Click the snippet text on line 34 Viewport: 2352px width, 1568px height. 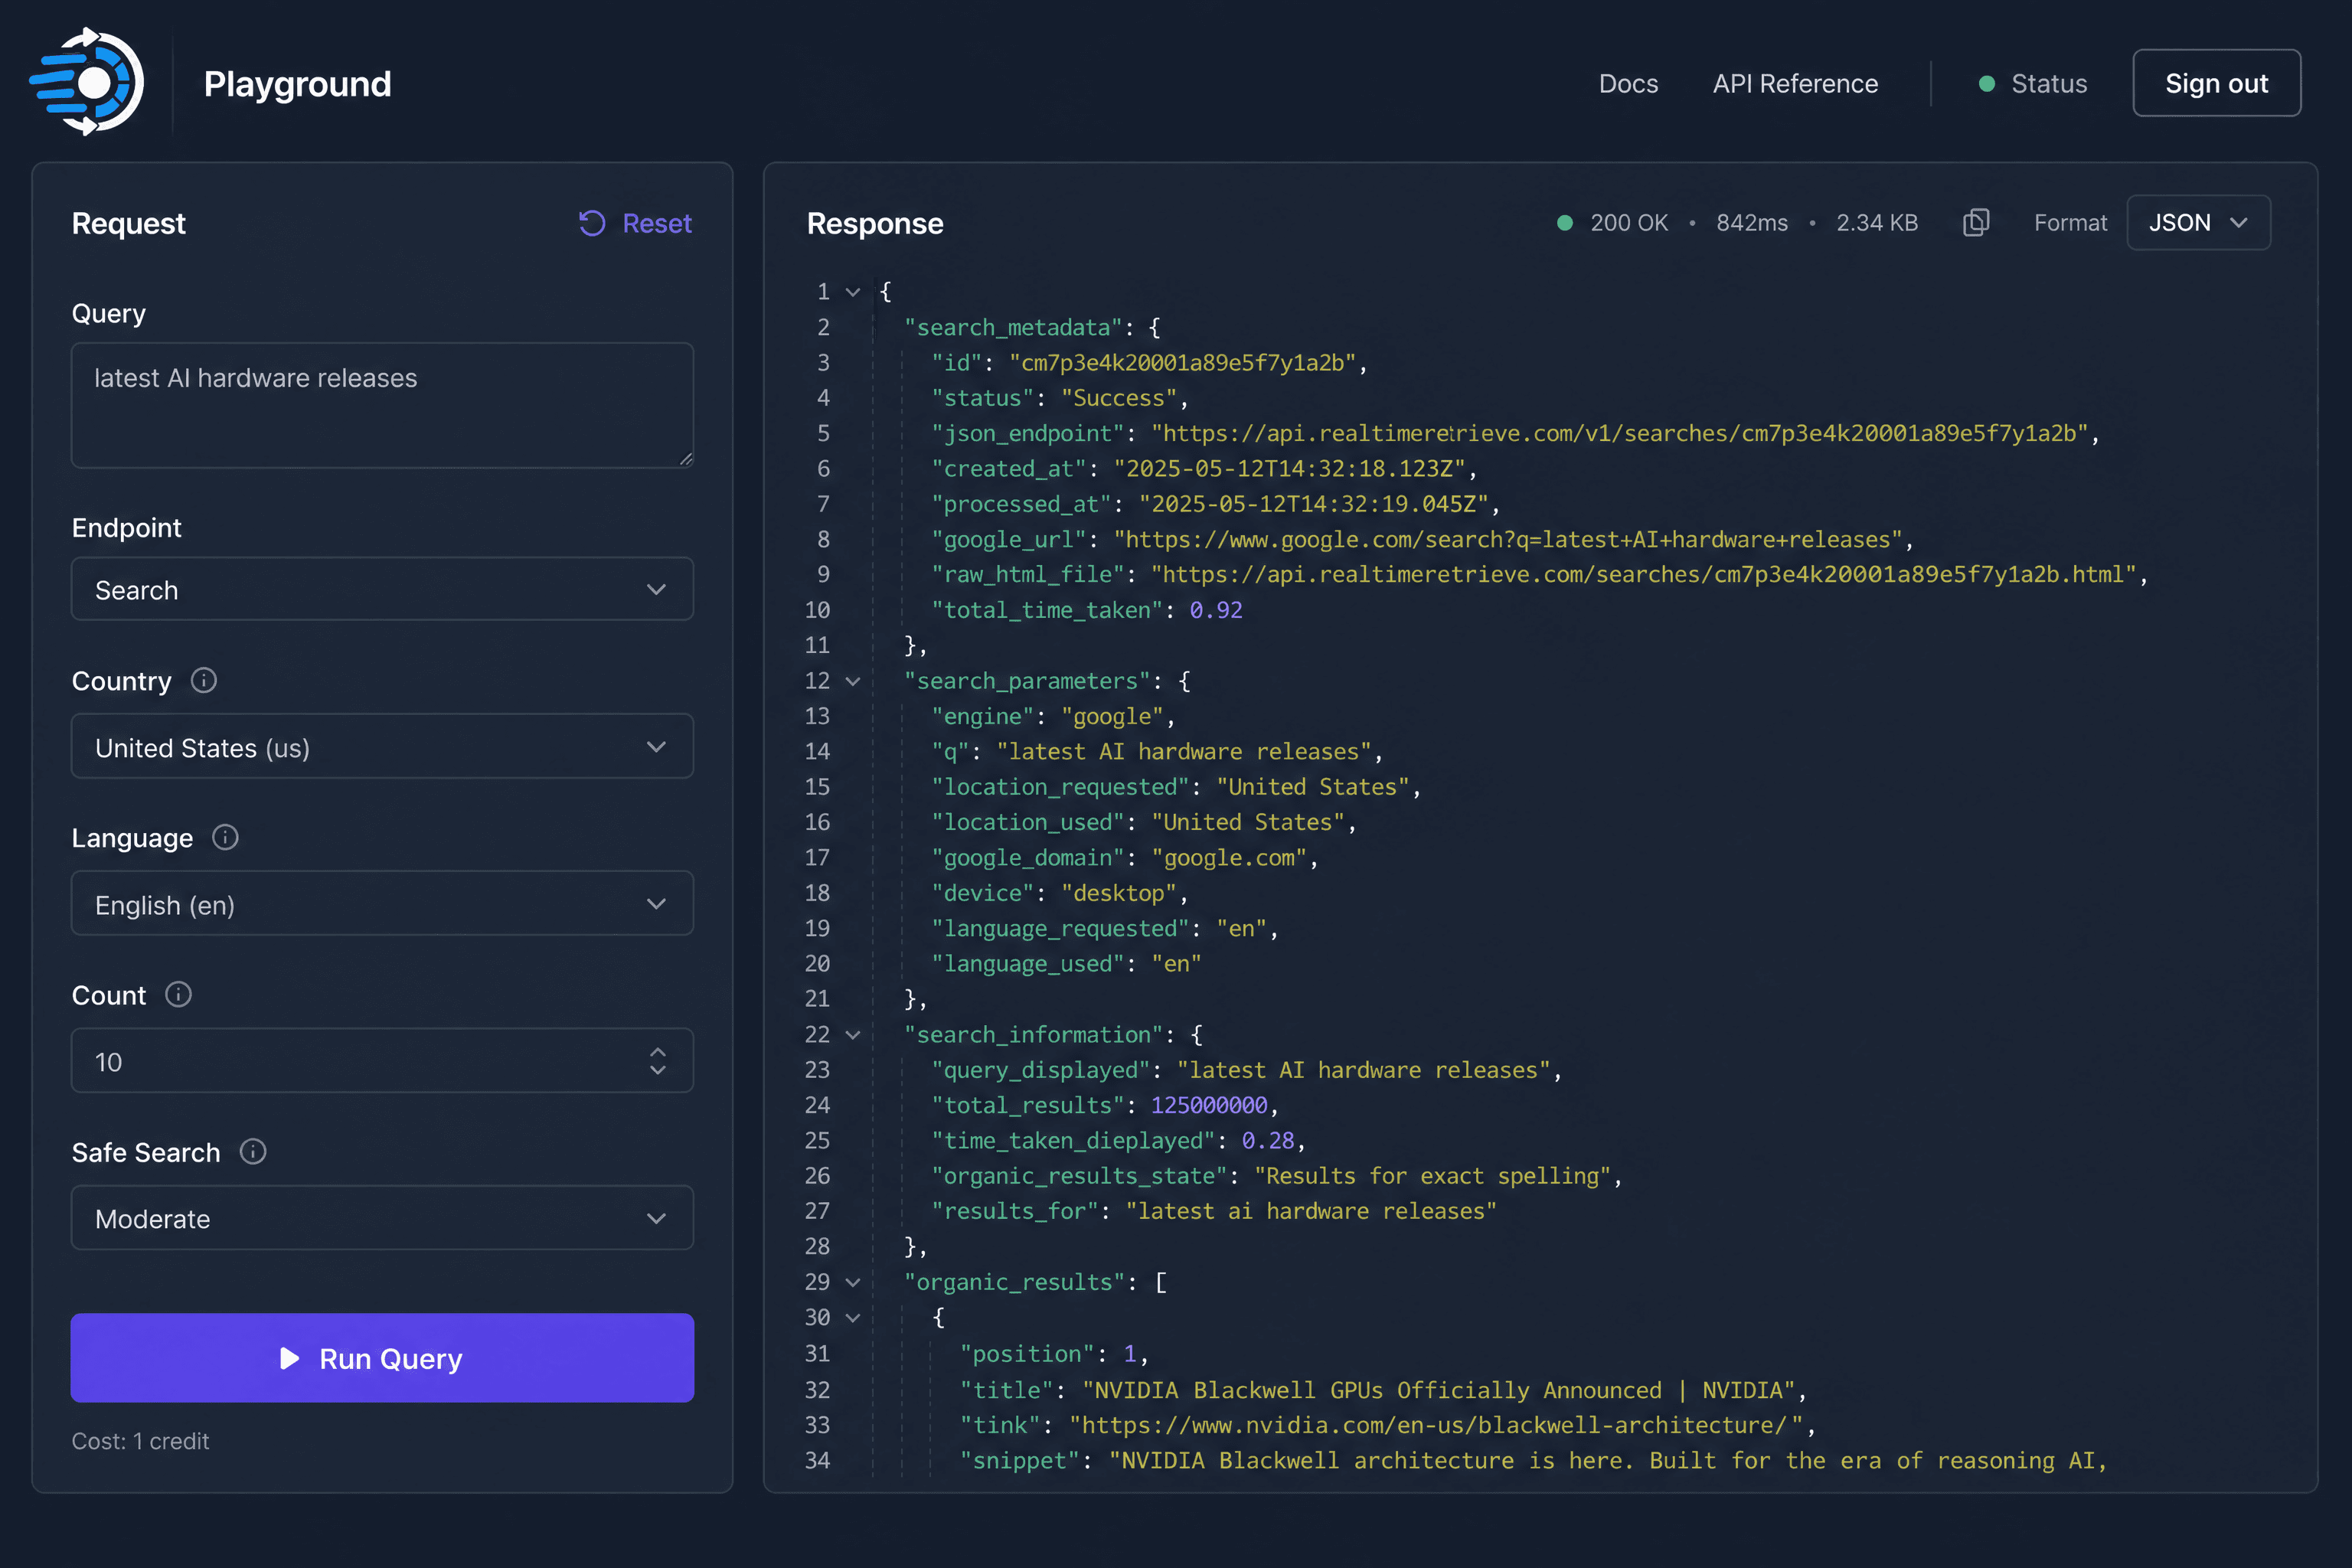pos(1607,1461)
